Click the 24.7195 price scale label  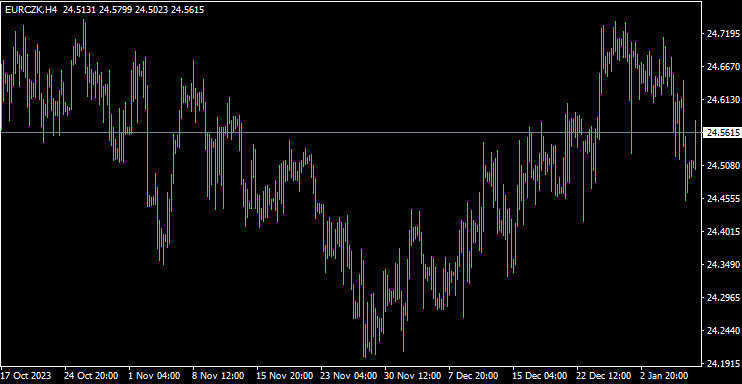pos(723,34)
